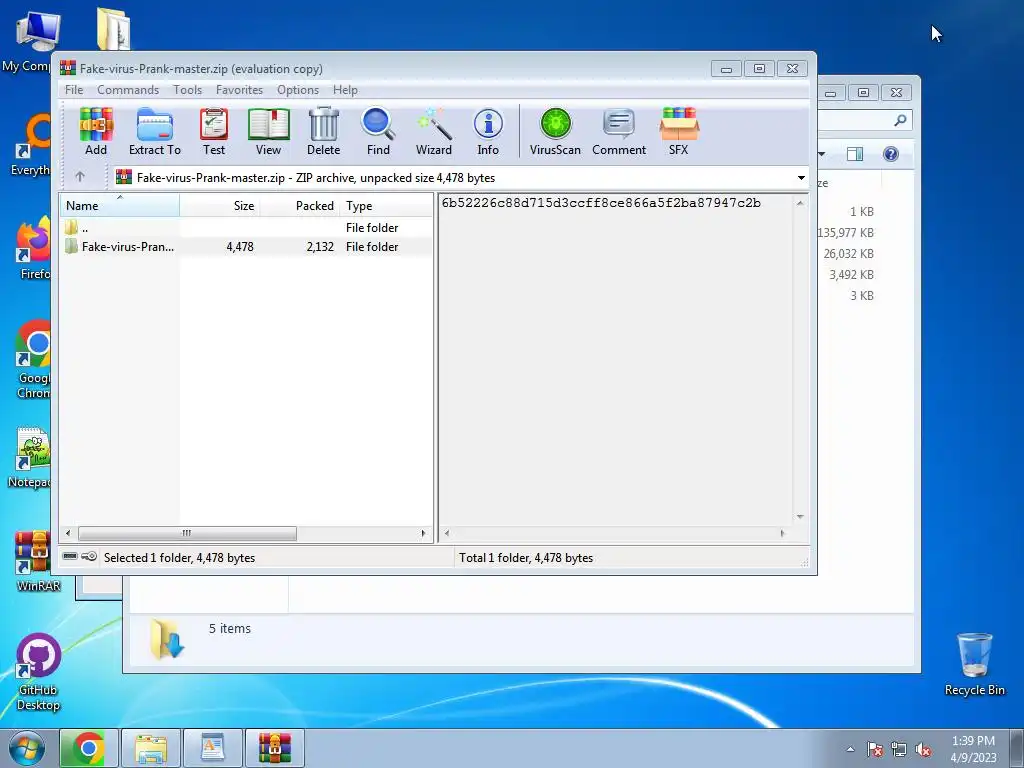
Task: Click file list scrollbar right arrow
Action: (423, 533)
